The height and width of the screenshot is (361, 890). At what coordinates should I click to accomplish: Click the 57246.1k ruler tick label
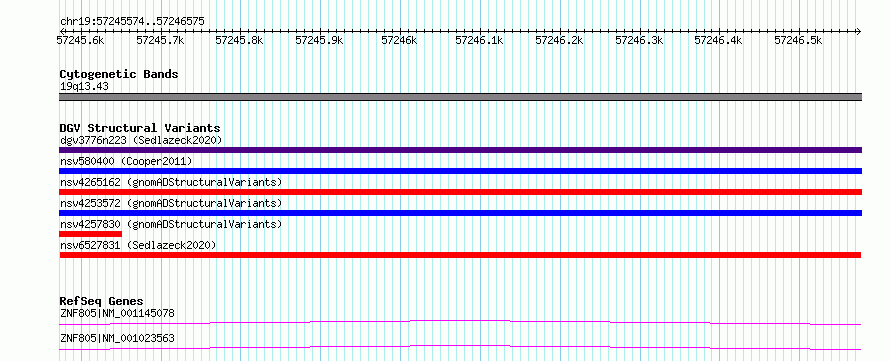point(480,40)
